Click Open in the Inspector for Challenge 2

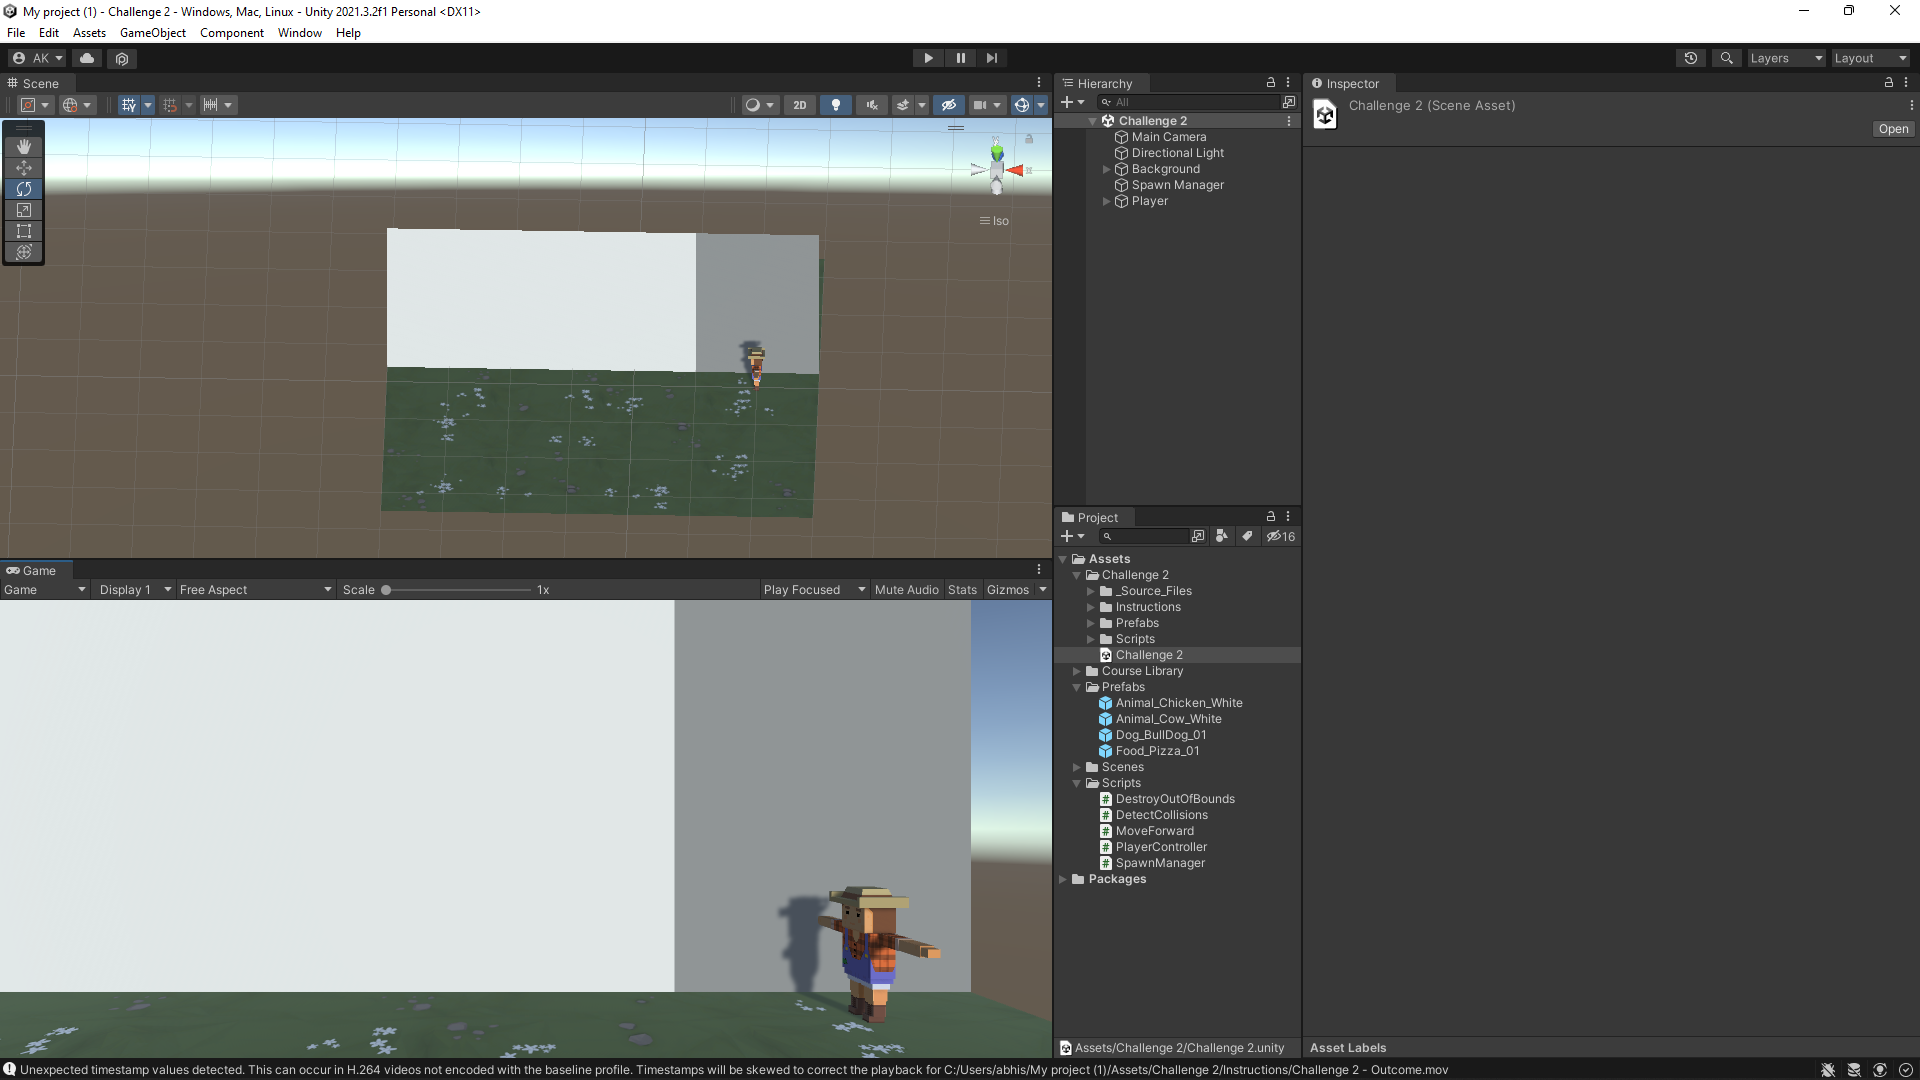pos(1891,128)
